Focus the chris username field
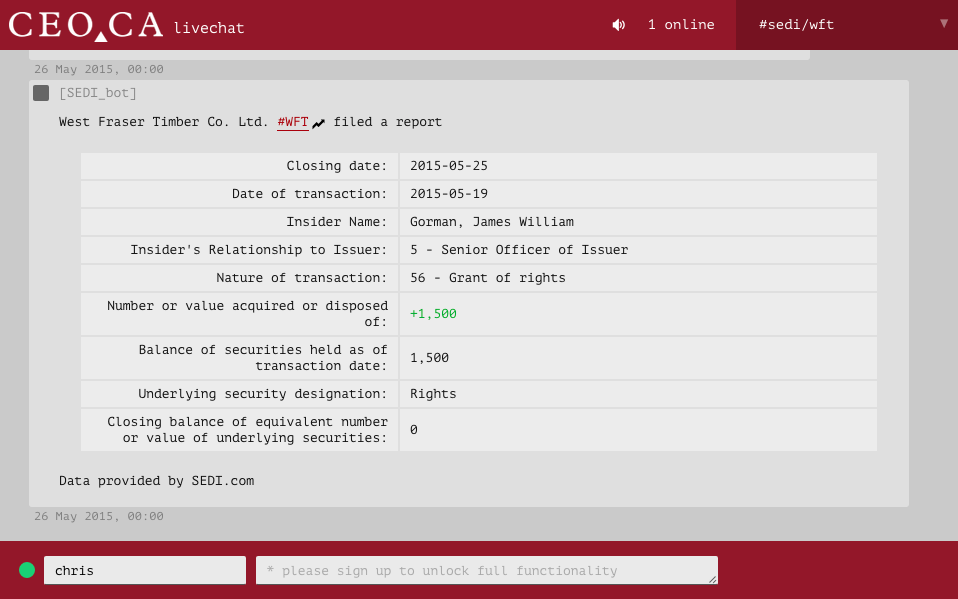Image resolution: width=958 pixels, height=599 pixels. (145, 570)
